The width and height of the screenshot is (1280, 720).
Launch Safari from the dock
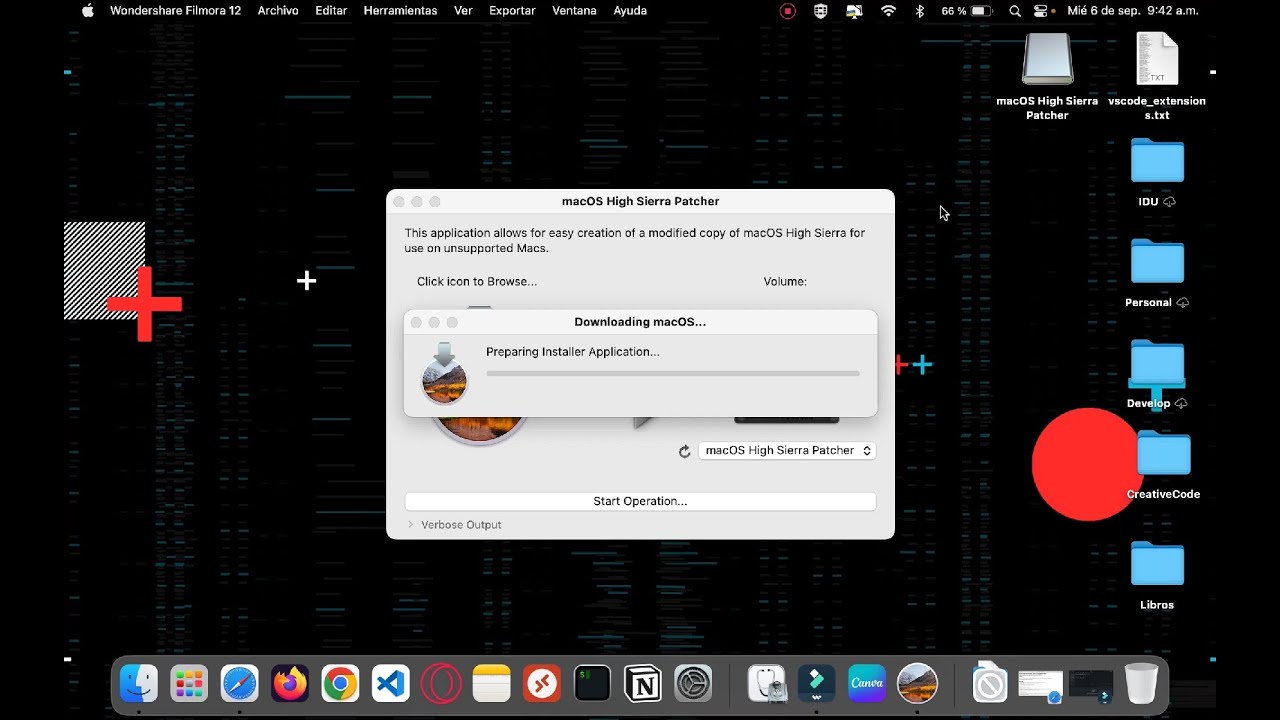pos(240,684)
